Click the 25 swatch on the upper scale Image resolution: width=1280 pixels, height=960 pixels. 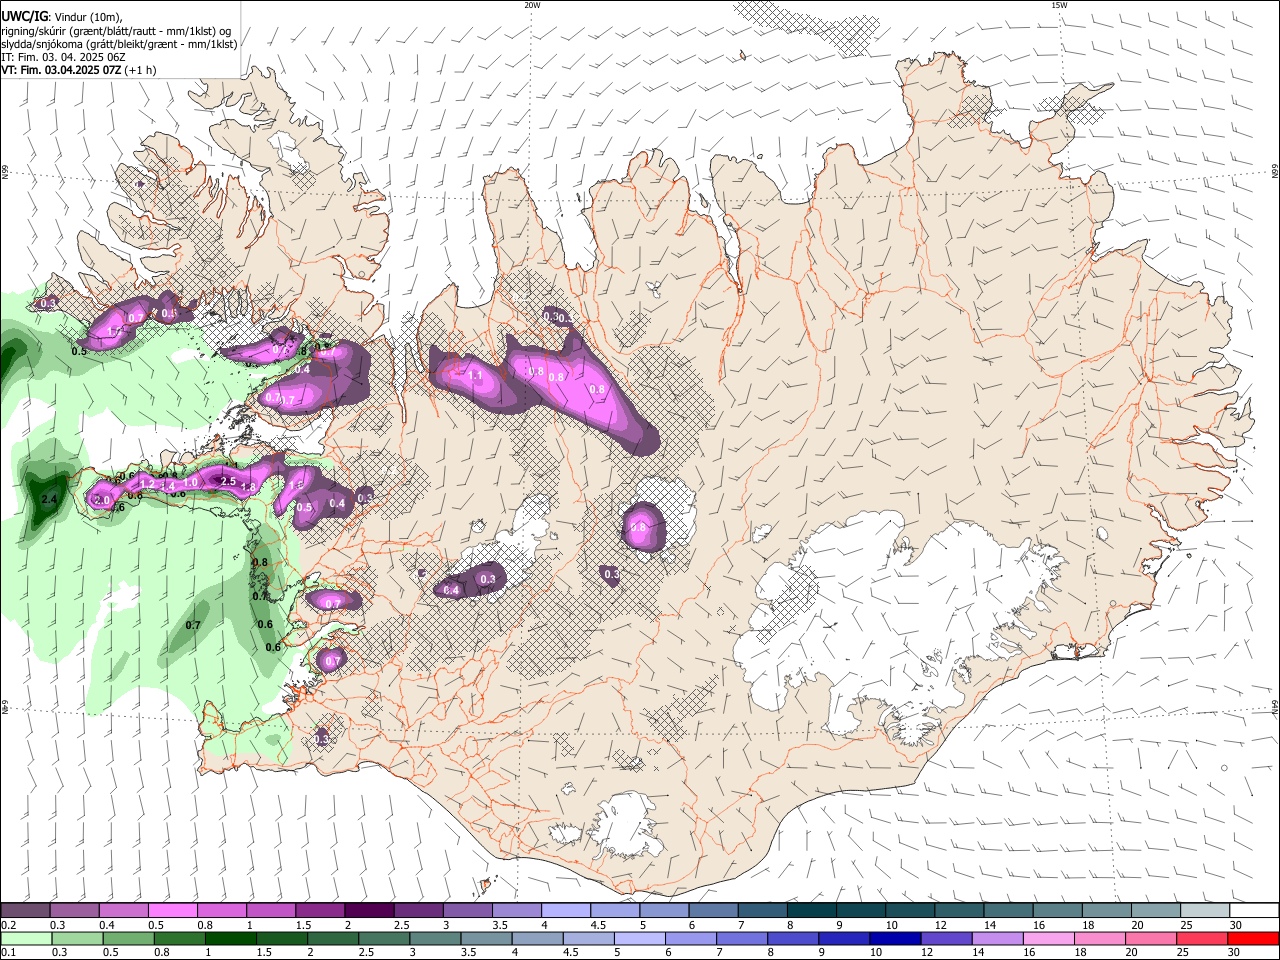[x=1204, y=911]
